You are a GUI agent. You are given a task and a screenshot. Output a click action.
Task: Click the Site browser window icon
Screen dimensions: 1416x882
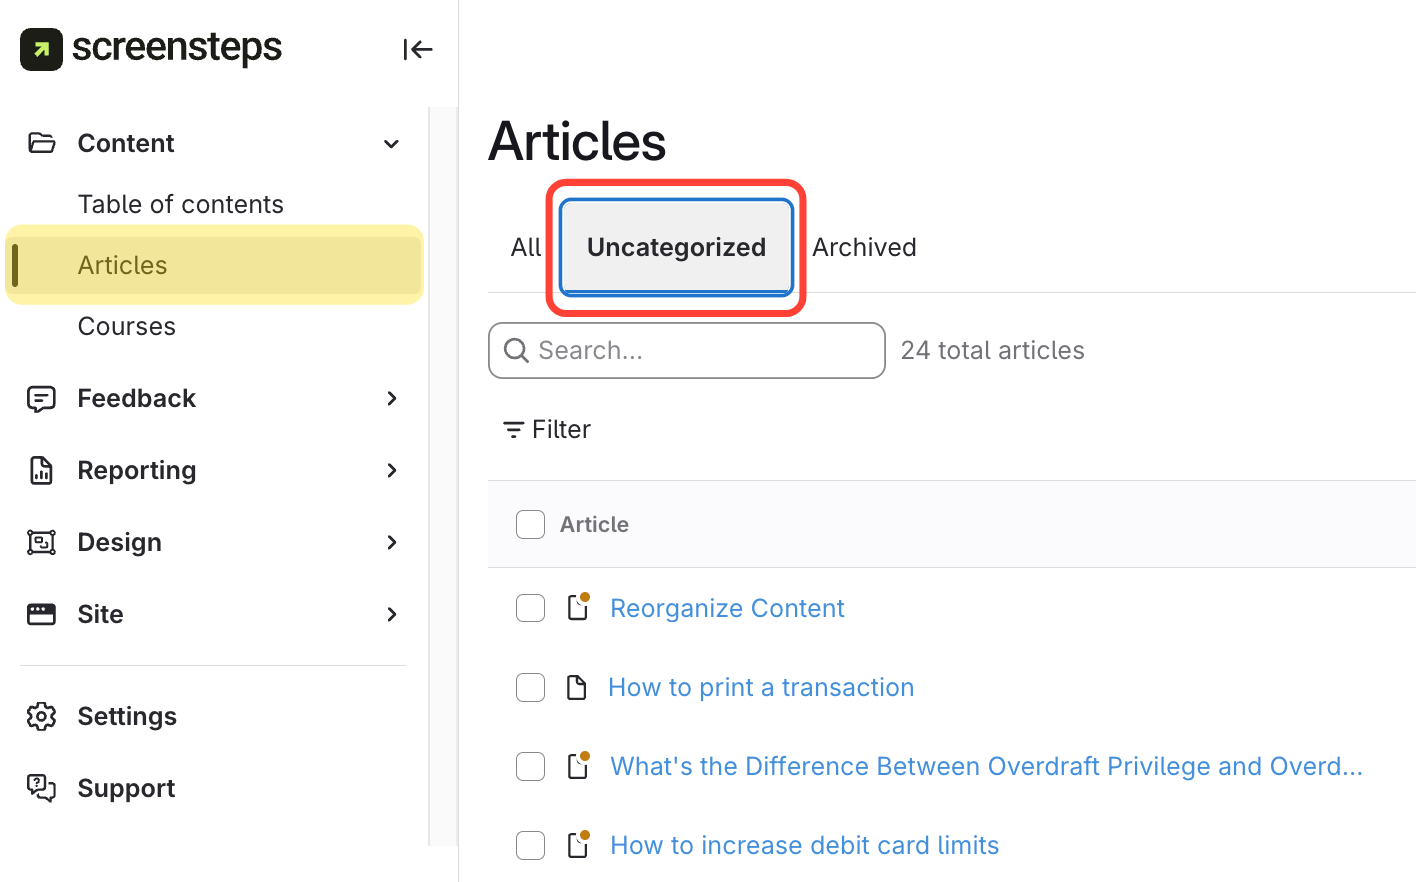(x=41, y=614)
